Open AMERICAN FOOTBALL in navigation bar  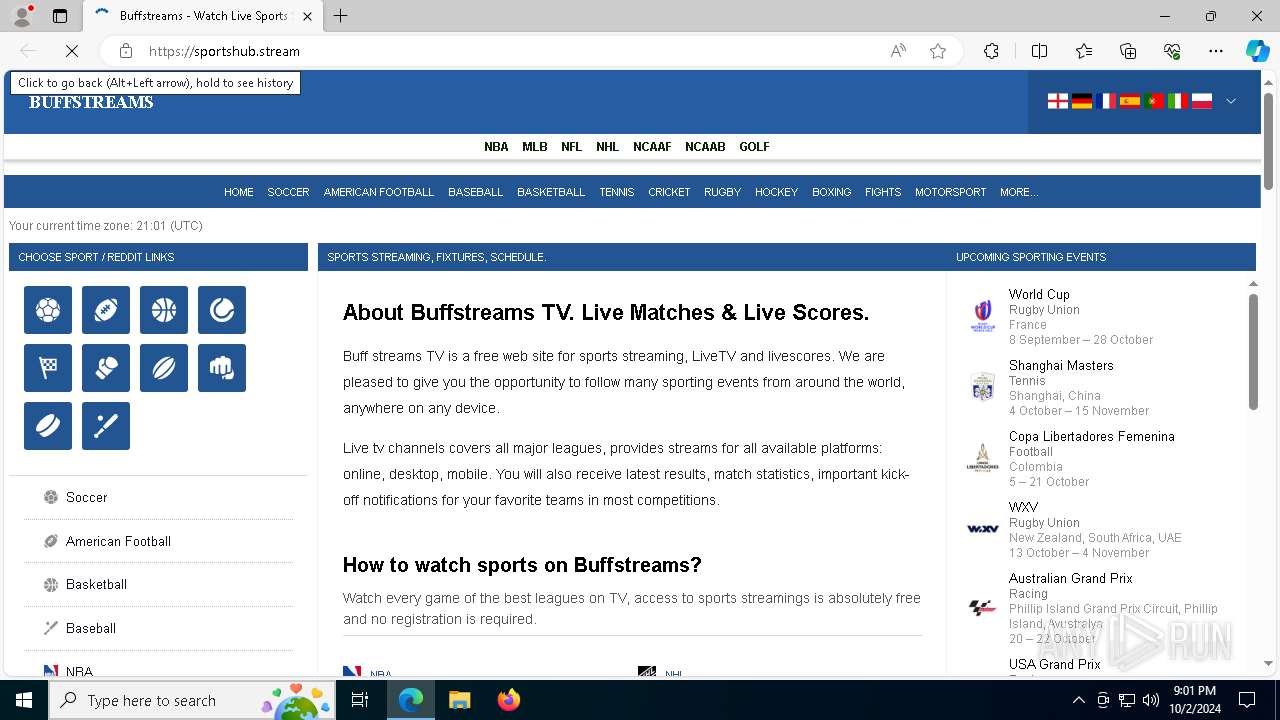tap(379, 192)
